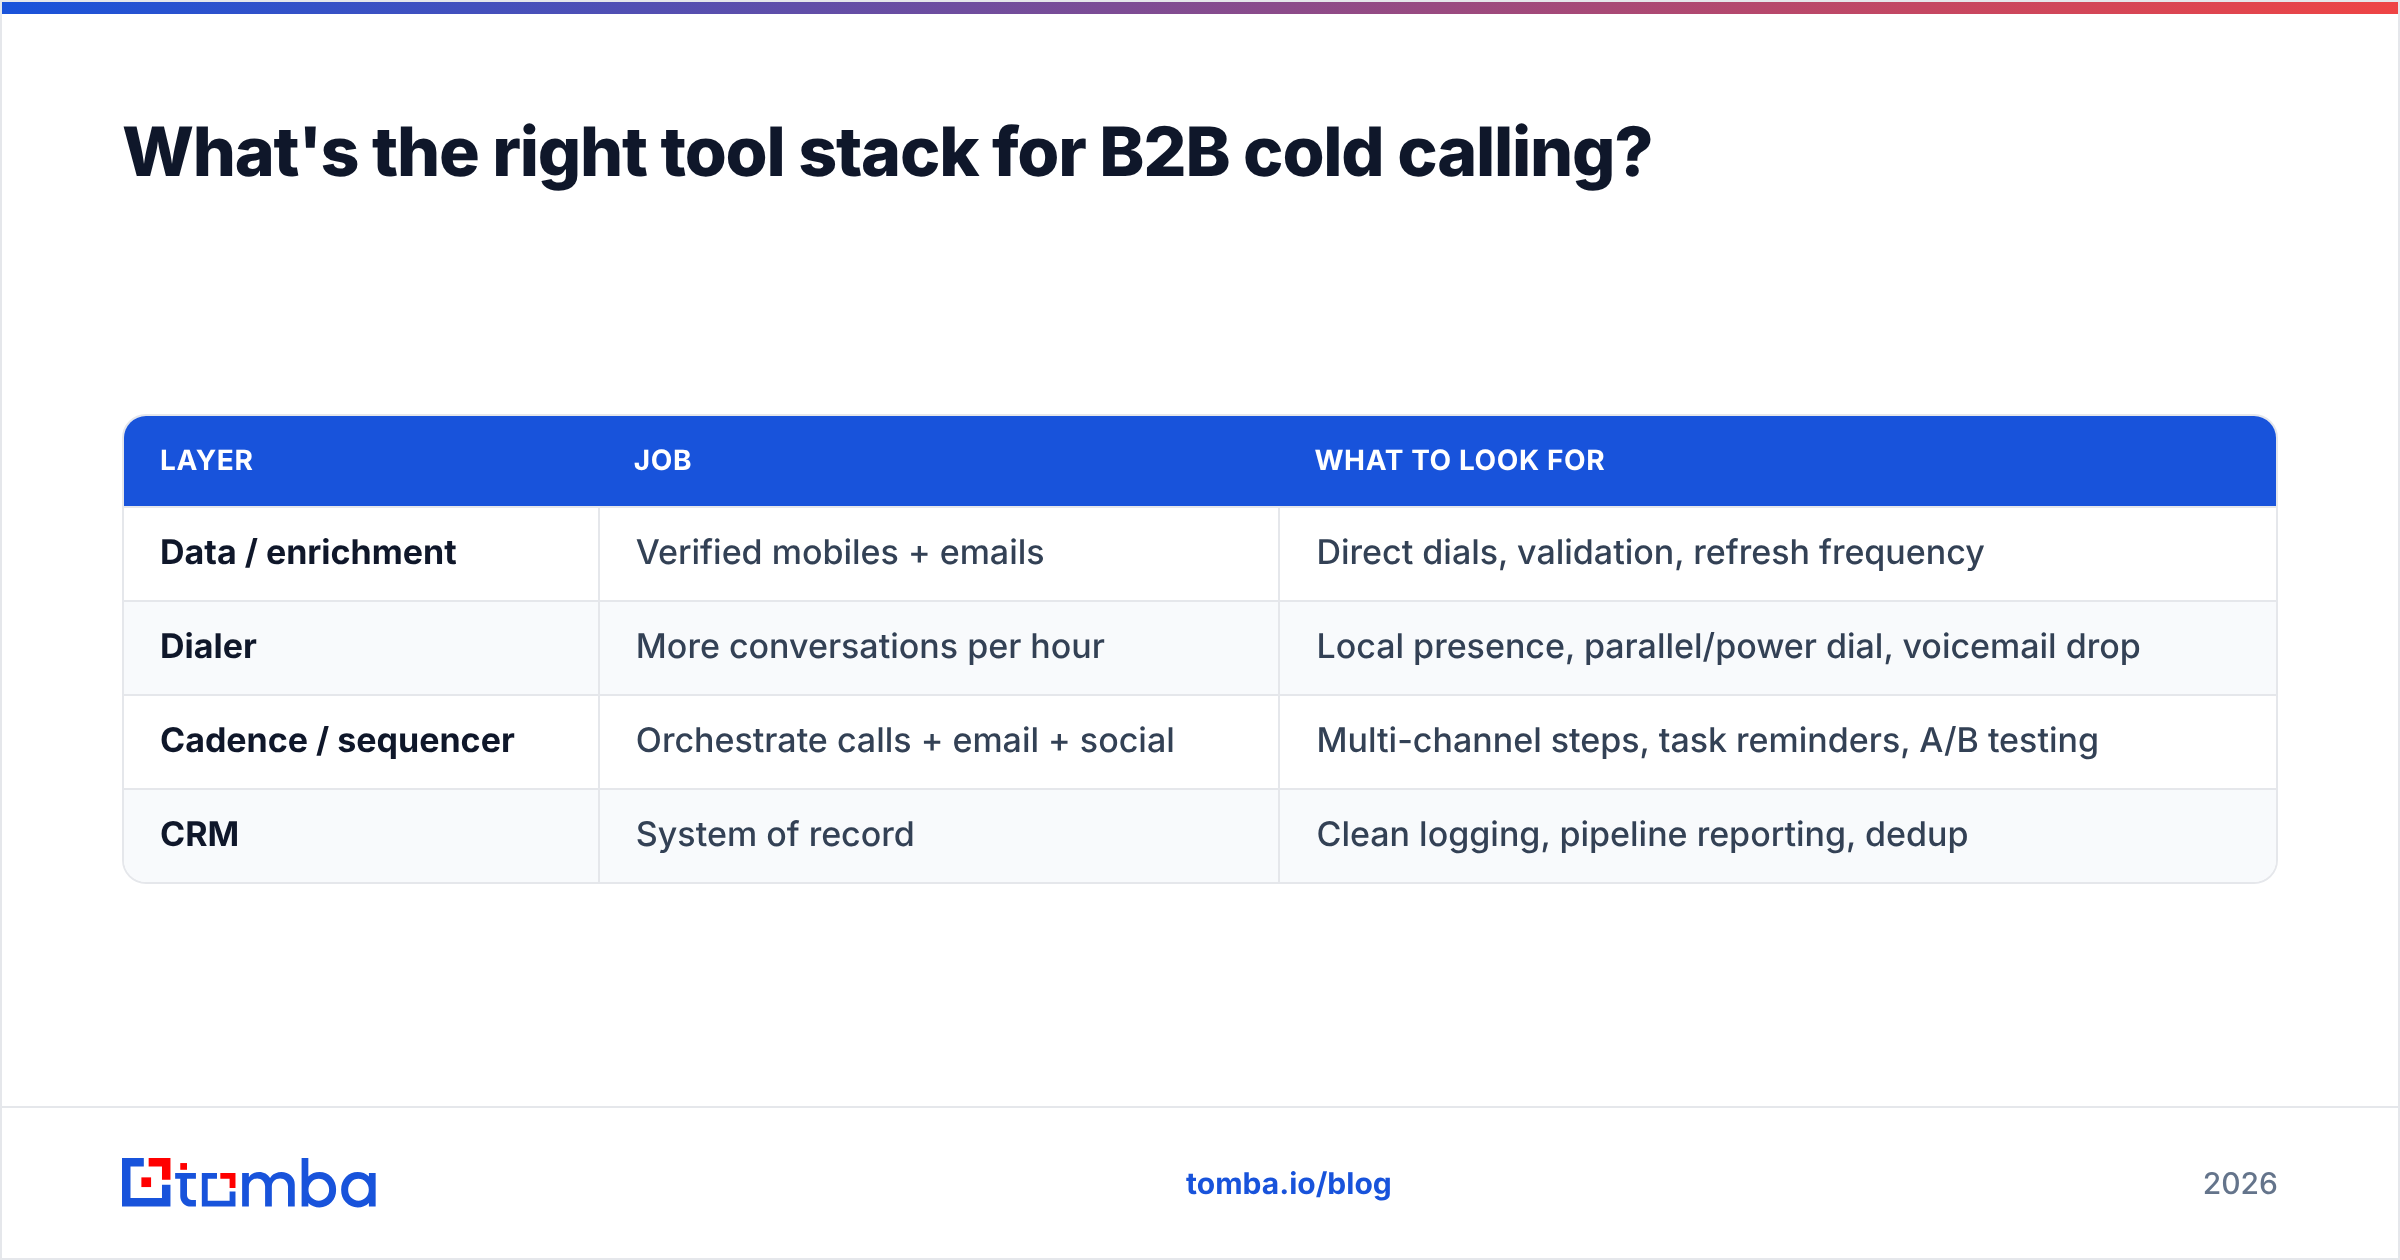The height and width of the screenshot is (1260, 2400).
Task: Click 'System of record' cell
Action: pyautogui.click(x=939, y=835)
